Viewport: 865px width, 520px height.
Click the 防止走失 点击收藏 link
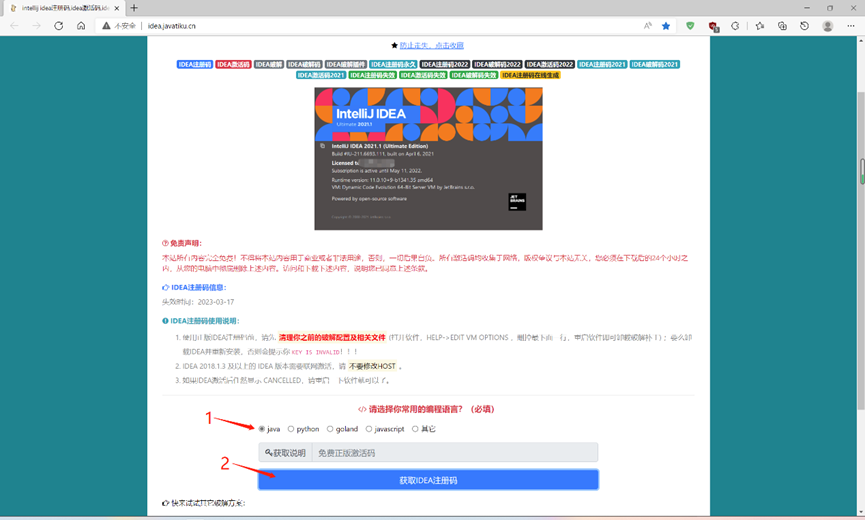[431, 45]
